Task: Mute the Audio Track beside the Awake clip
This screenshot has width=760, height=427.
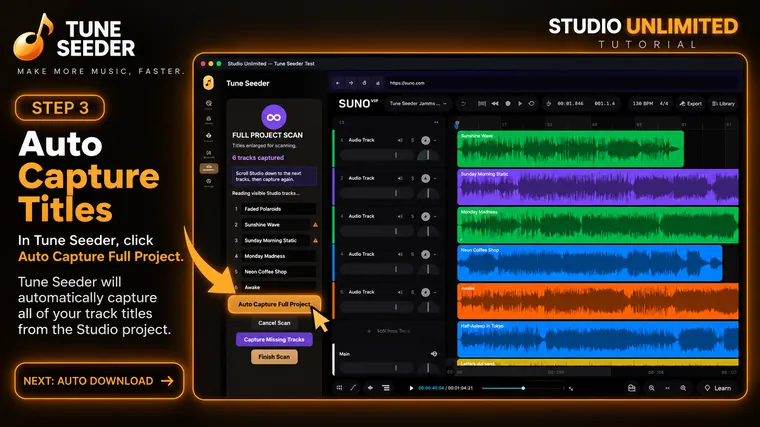Action: click(x=400, y=292)
